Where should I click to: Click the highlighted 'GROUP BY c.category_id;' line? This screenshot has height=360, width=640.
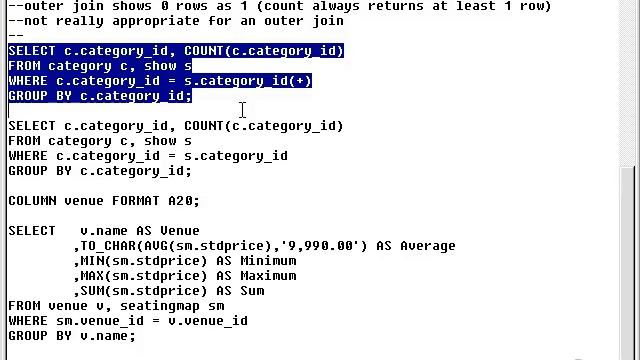pos(100,96)
